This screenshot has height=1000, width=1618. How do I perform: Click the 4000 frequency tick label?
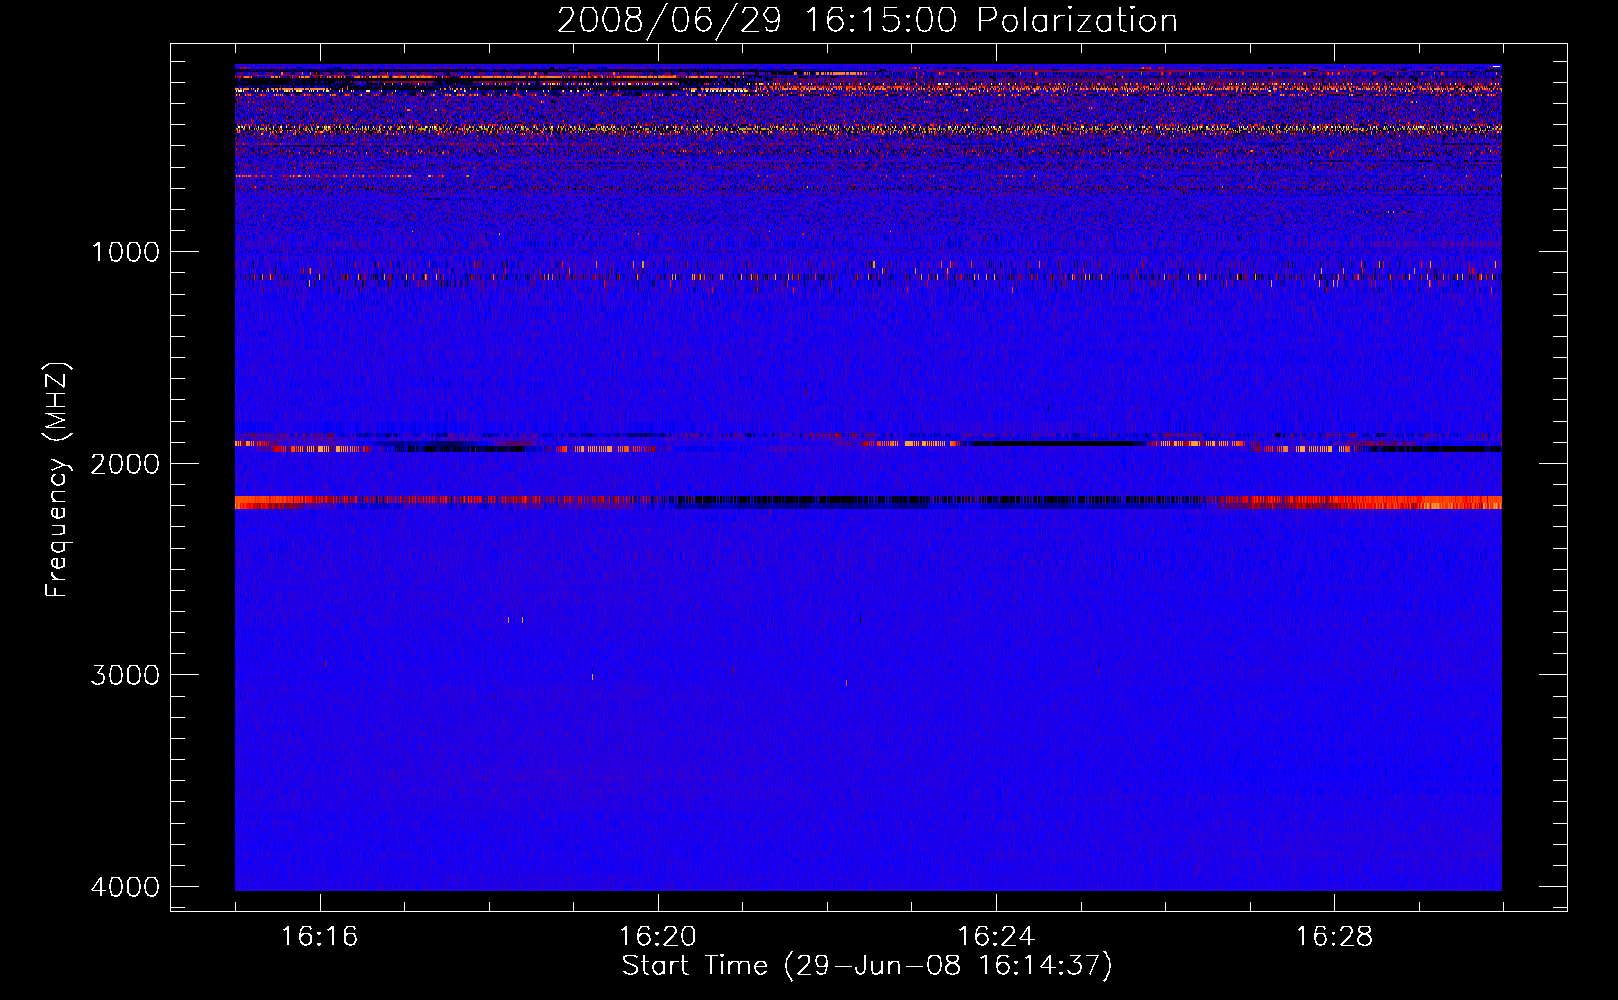click(125, 887)
